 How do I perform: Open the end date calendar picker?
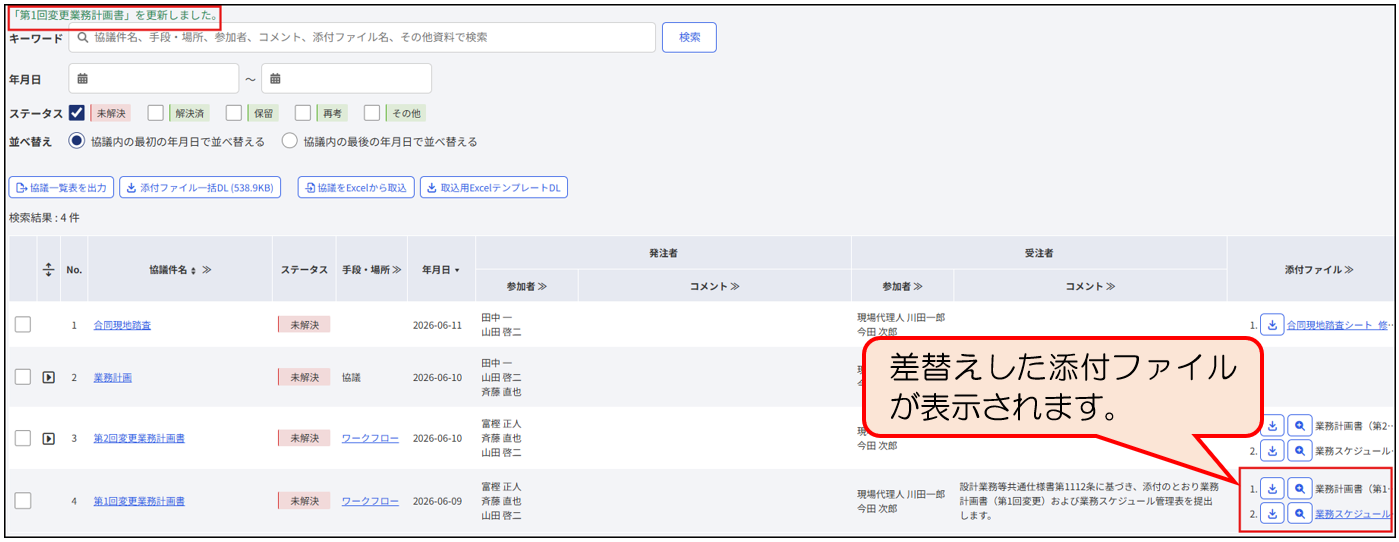[275, 79]
